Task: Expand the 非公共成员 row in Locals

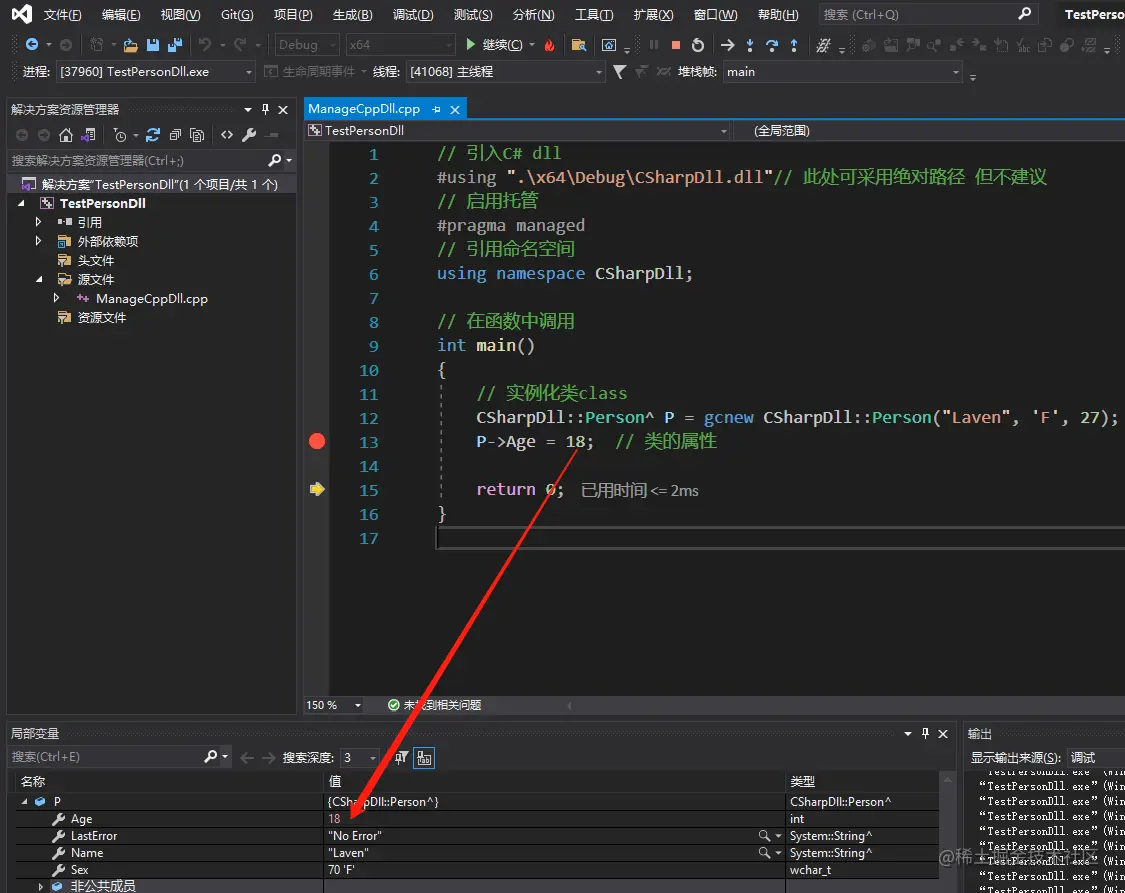Action: pyautogui.click(x=41, y=886)
